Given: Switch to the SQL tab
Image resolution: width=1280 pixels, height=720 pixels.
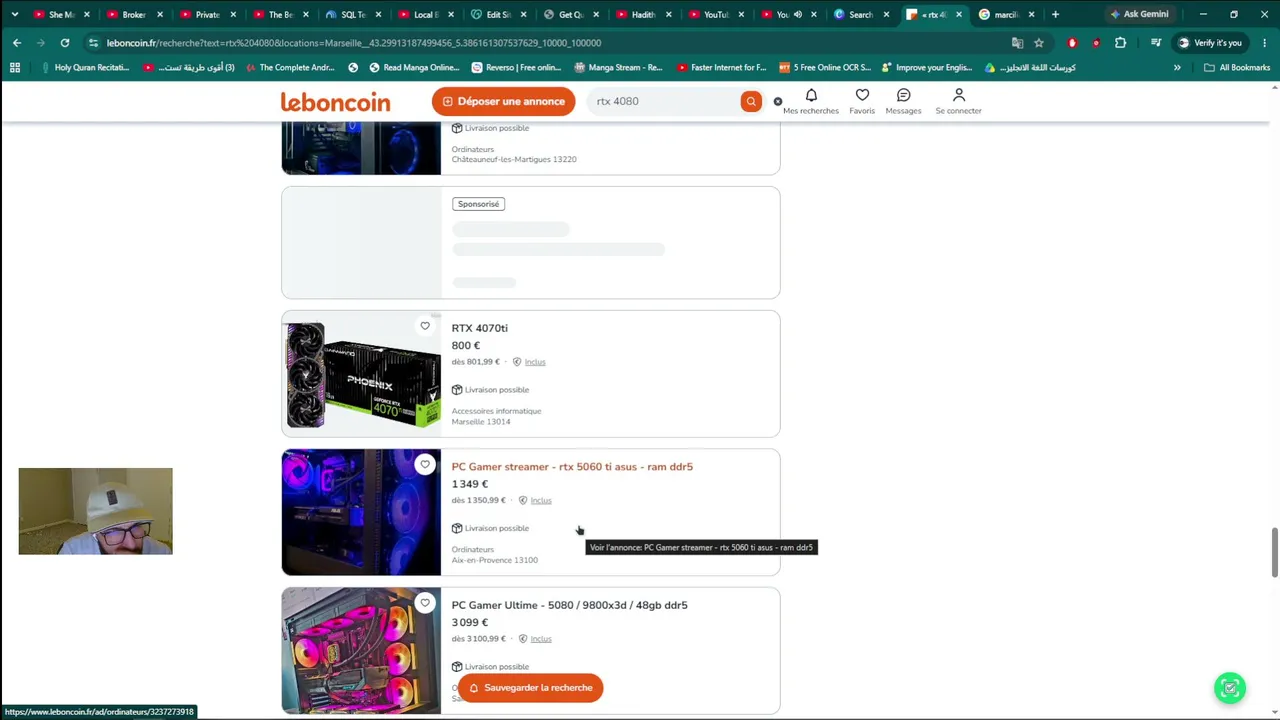Looking at the screenshot, I should coord(353,14).
